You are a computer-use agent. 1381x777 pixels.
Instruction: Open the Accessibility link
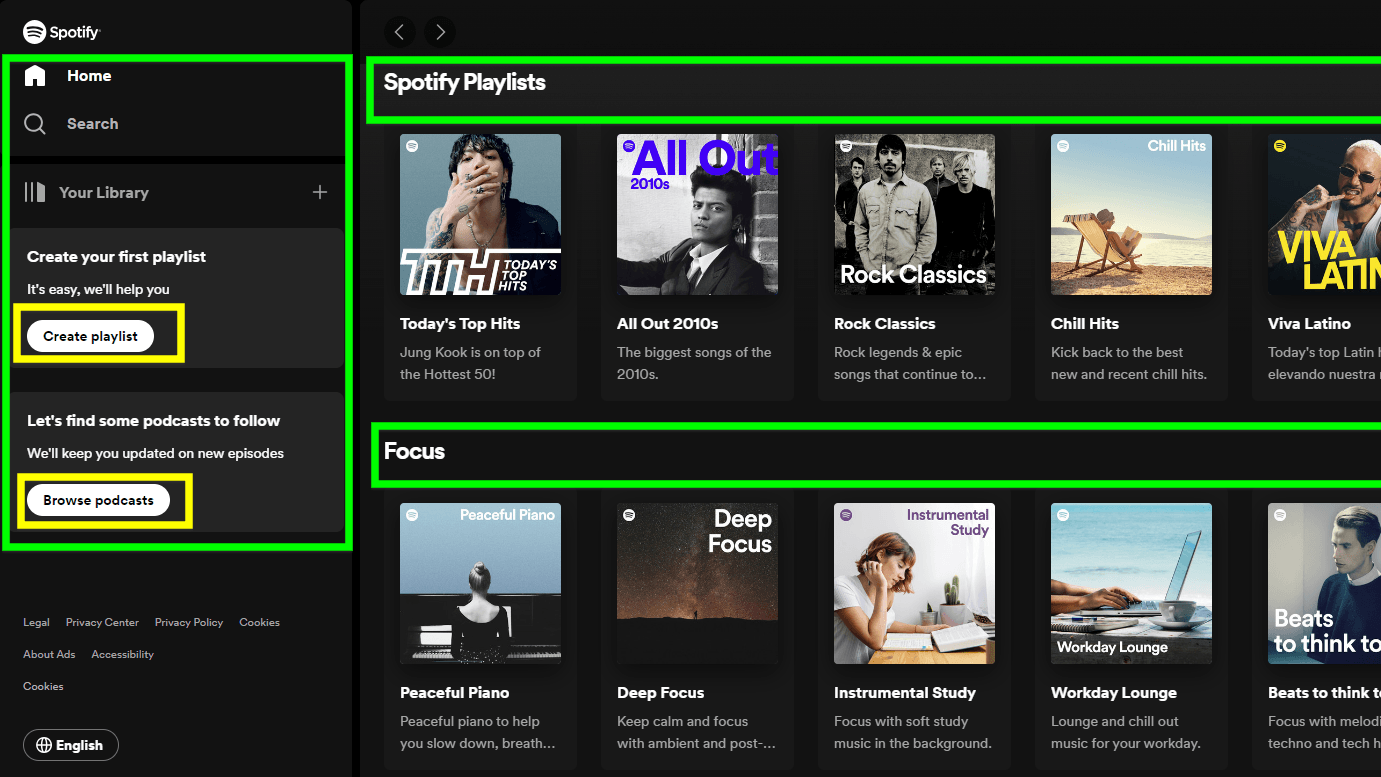(x=123, y=654)
